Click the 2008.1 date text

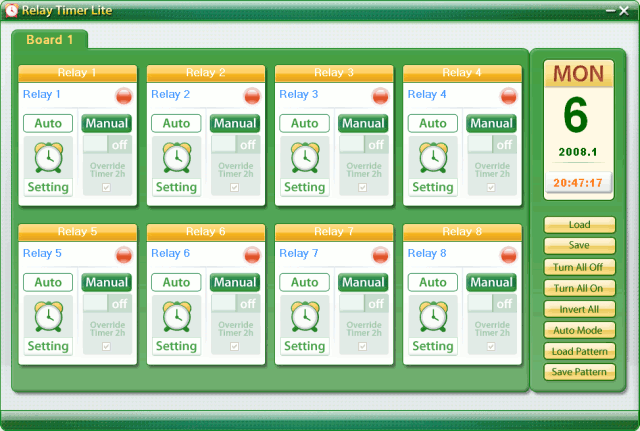pos(578,152)
